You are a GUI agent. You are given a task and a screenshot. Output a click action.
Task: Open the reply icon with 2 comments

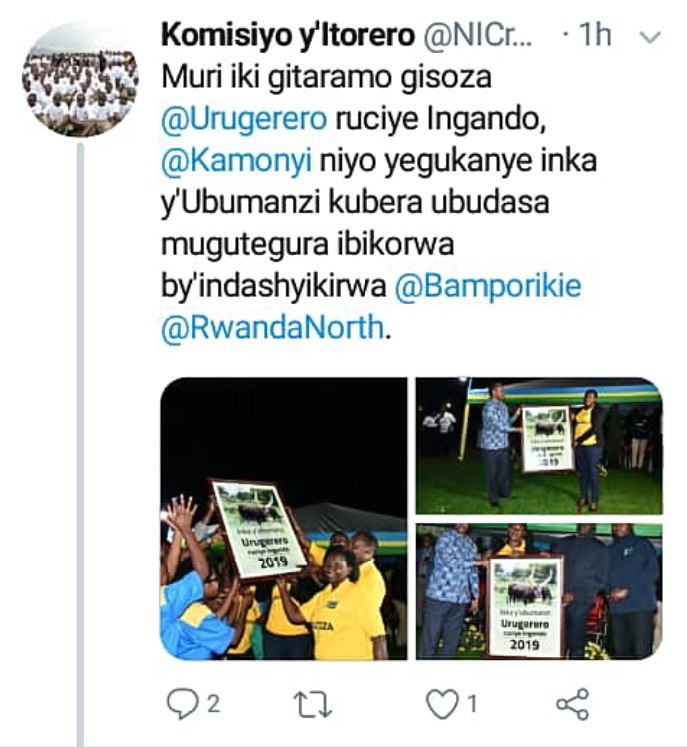click(181, 703)
